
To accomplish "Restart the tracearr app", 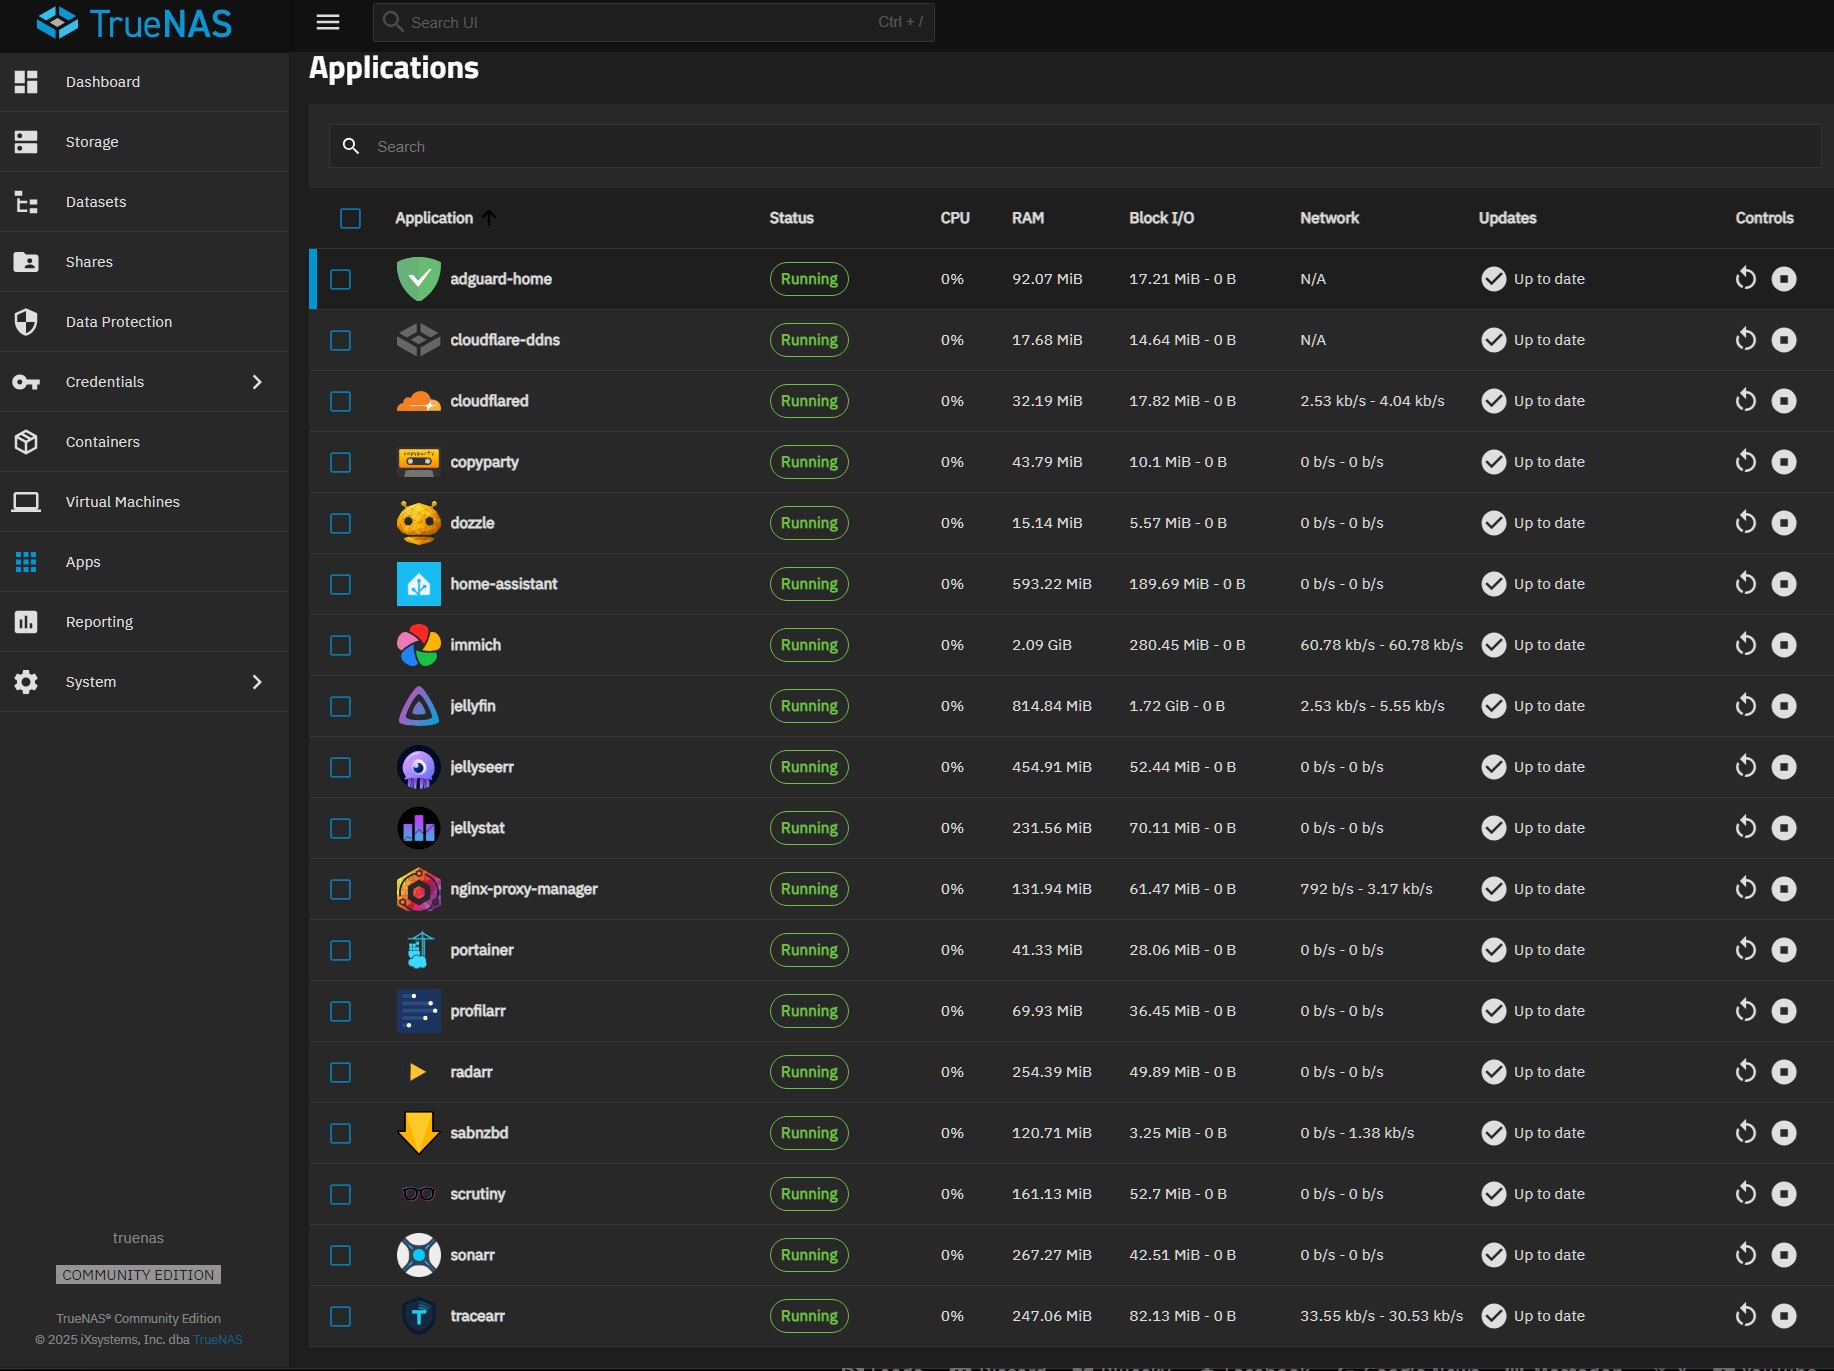I will [1746, 1316].
